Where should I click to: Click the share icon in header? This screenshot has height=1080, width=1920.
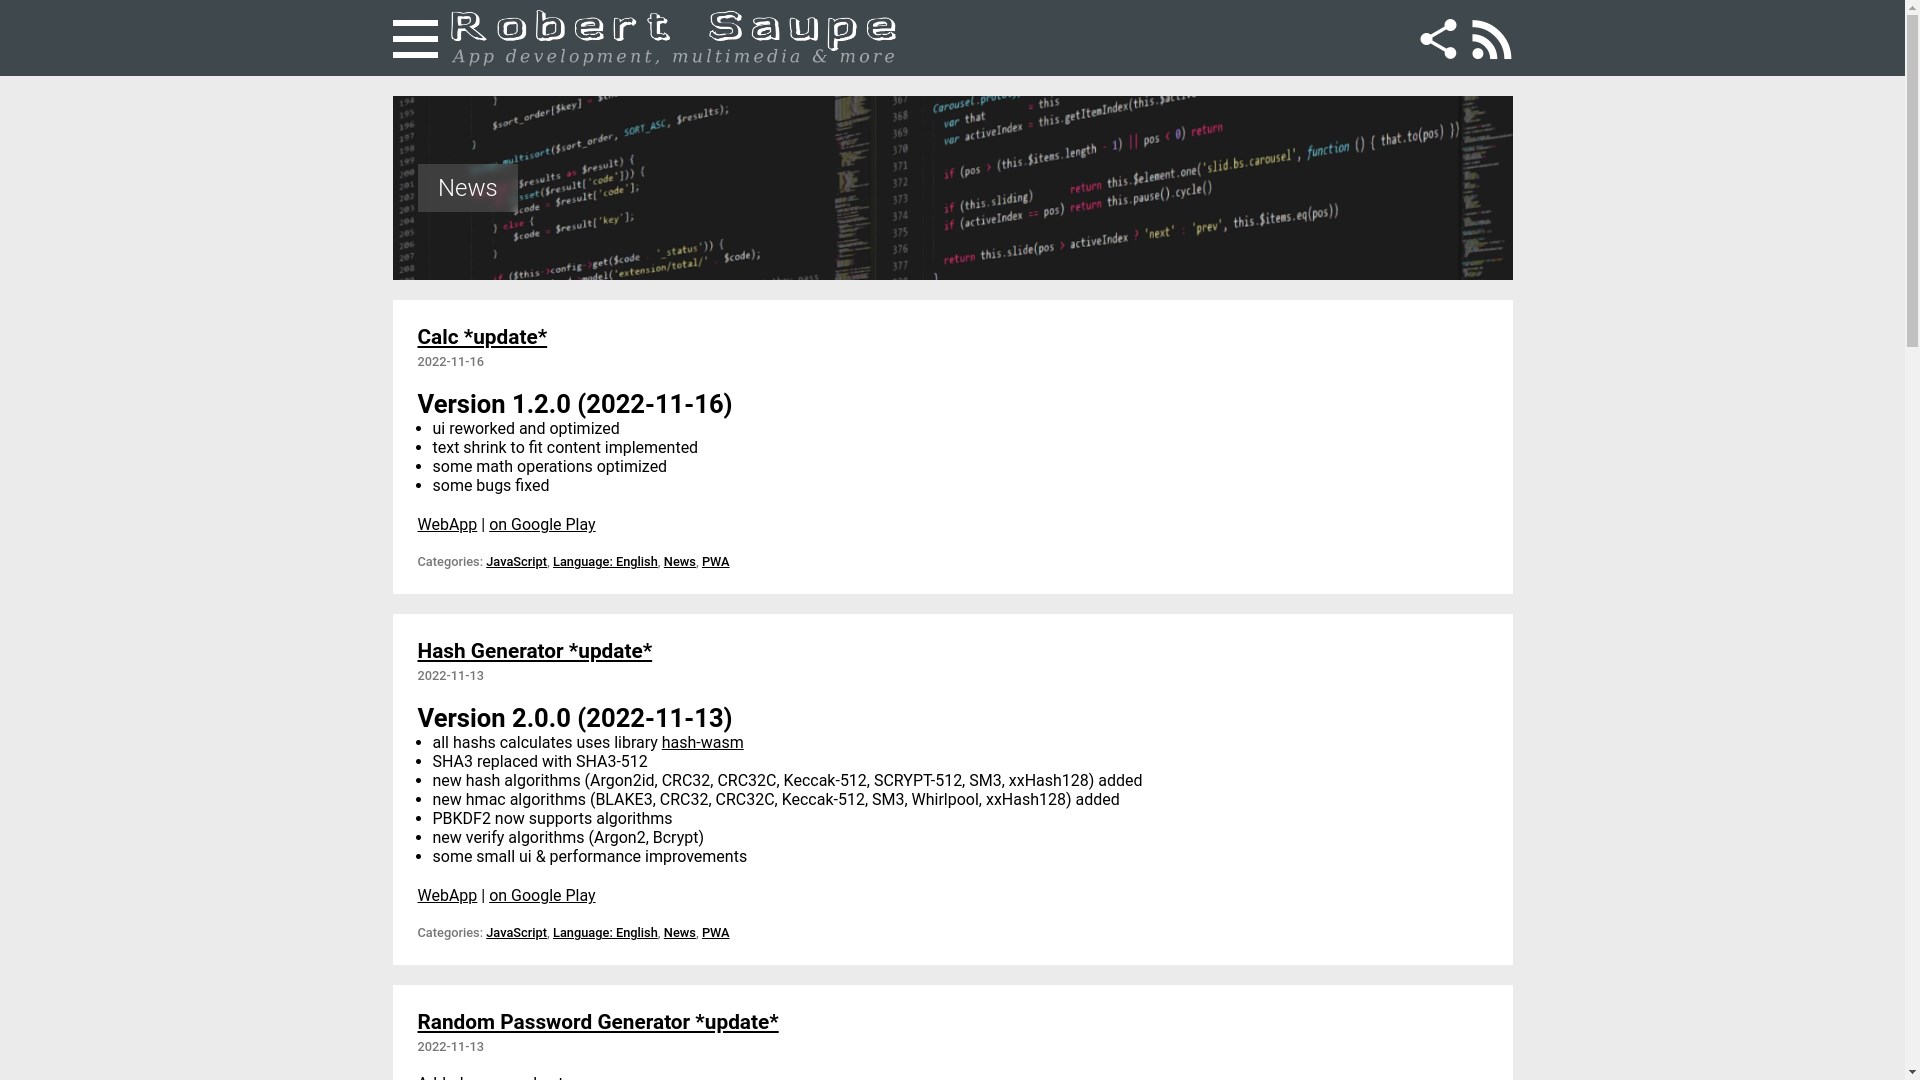(x=1438, y=39)
